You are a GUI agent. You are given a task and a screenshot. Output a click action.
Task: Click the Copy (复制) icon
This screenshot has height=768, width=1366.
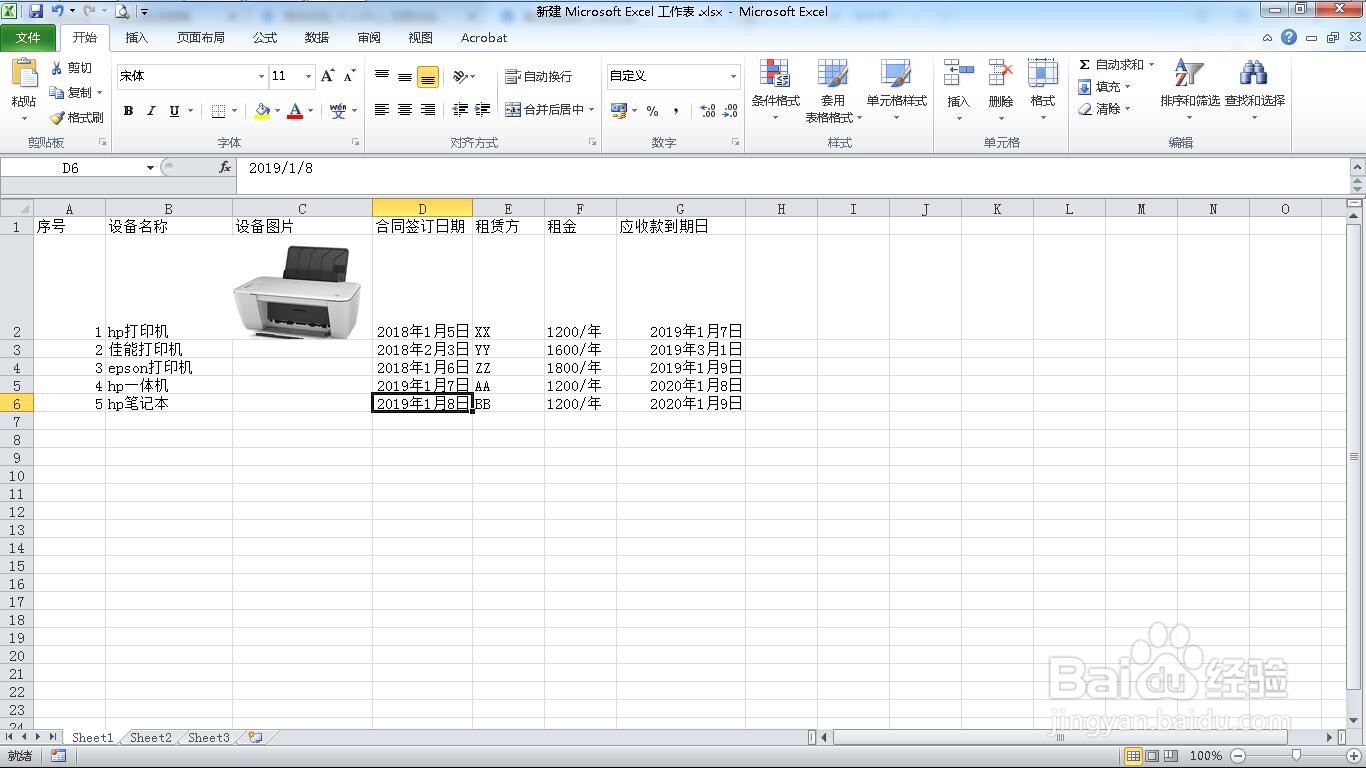[57, 92]
